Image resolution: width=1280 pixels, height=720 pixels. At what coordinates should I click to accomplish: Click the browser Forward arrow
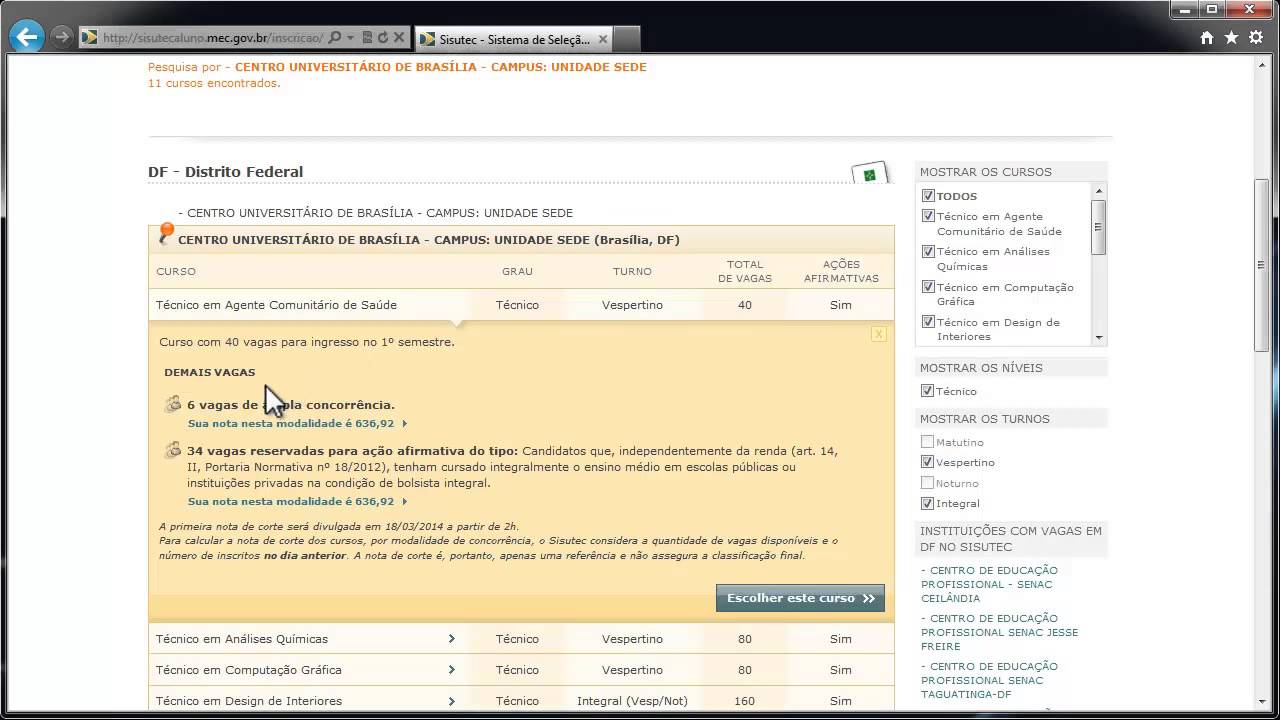(x=61, y=37)
